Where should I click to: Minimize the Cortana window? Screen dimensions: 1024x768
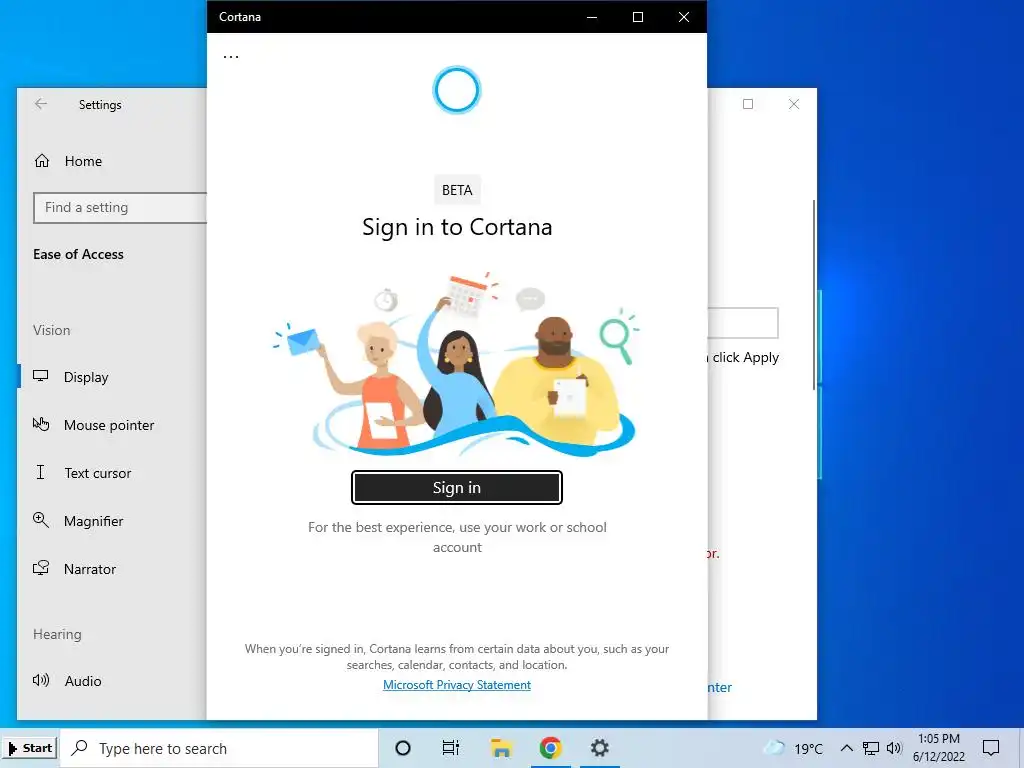coord(592,17)
